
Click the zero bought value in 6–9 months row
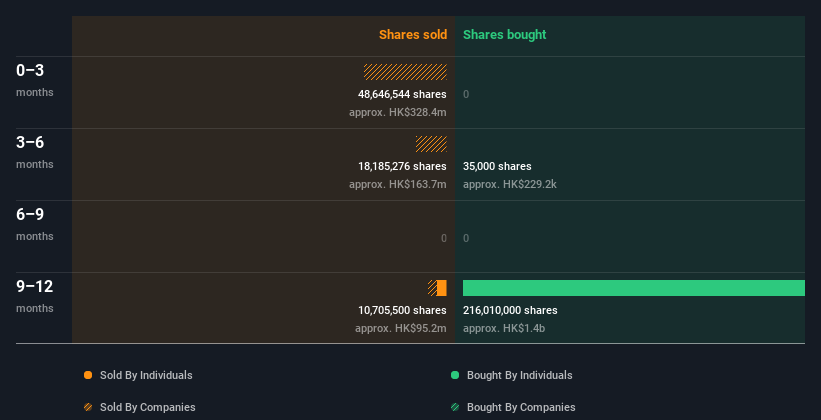pyautogui.click(x=466, y=238)
